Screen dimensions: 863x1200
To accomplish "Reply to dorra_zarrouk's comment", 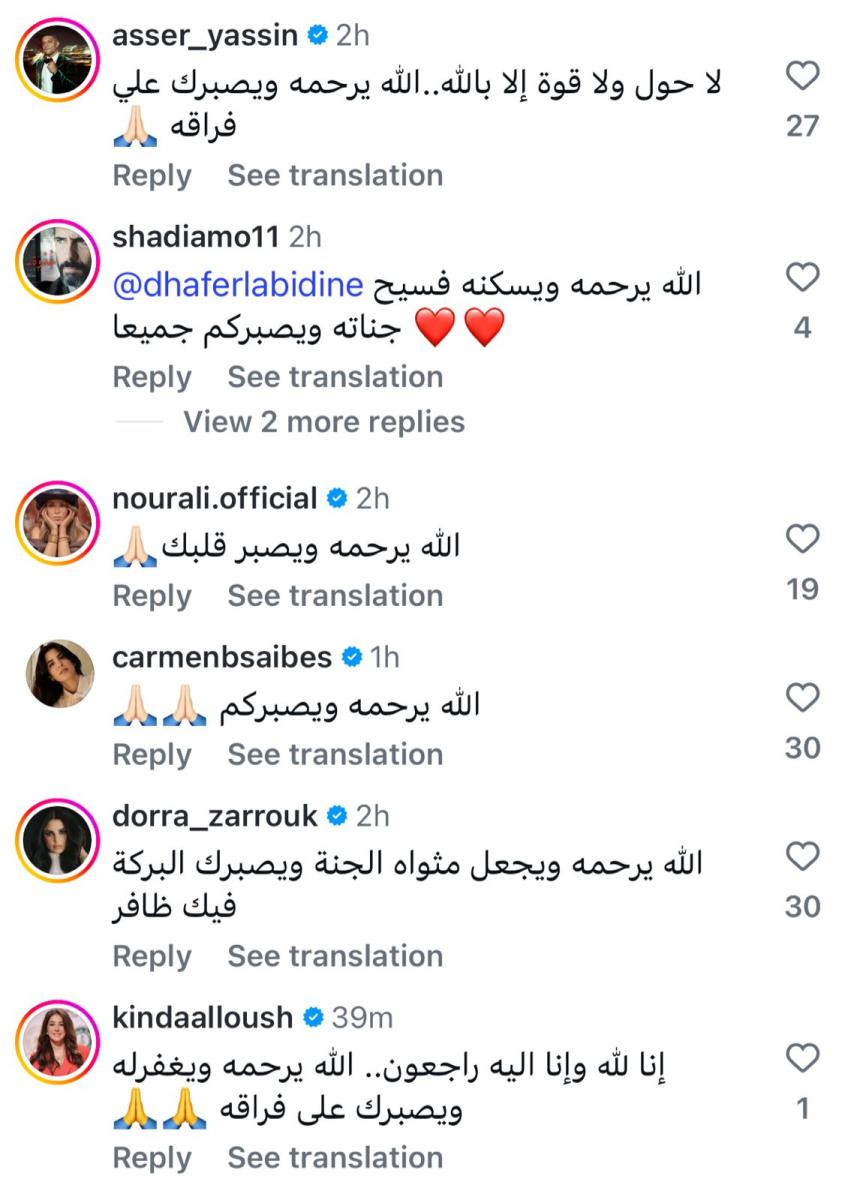I will click(x=152, y=955).
